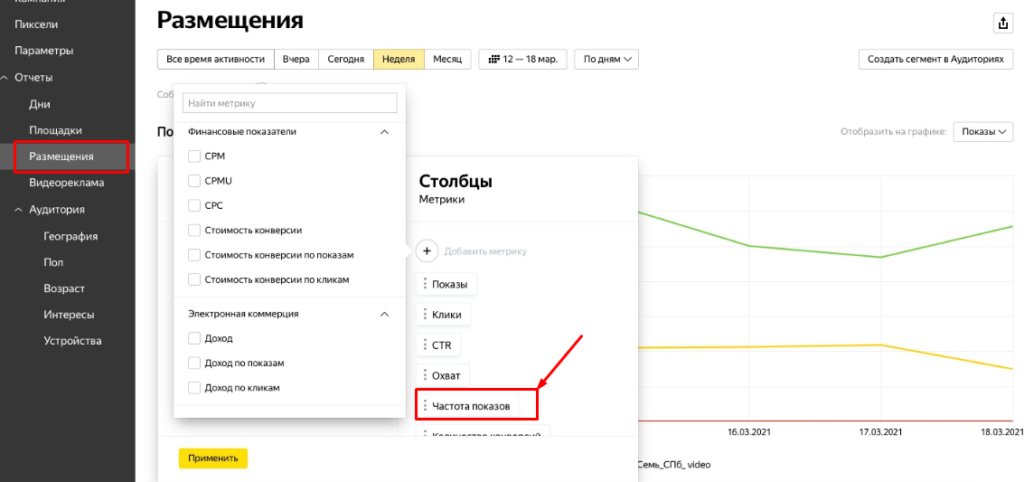
Task: Open Пиксели in the sidebar
Action: 36,25
